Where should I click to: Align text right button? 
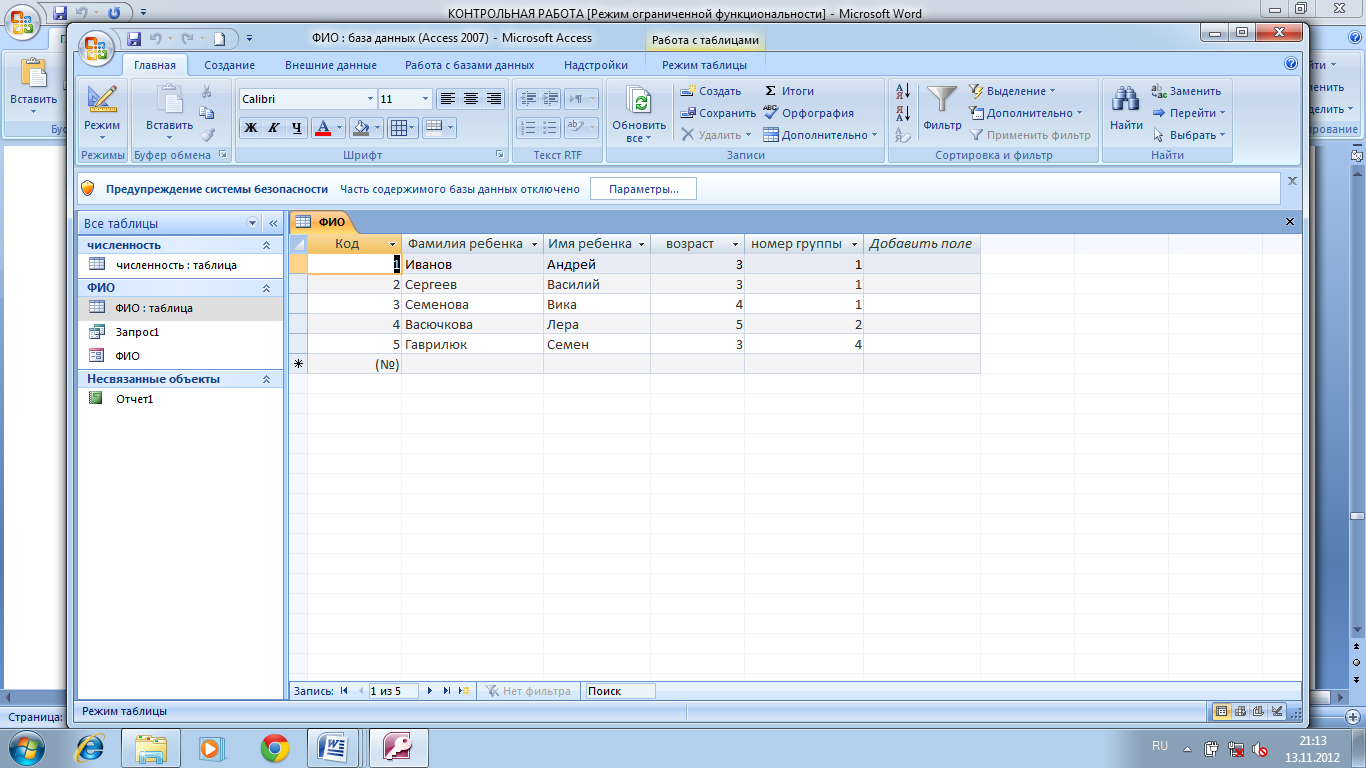pos(494,99)
